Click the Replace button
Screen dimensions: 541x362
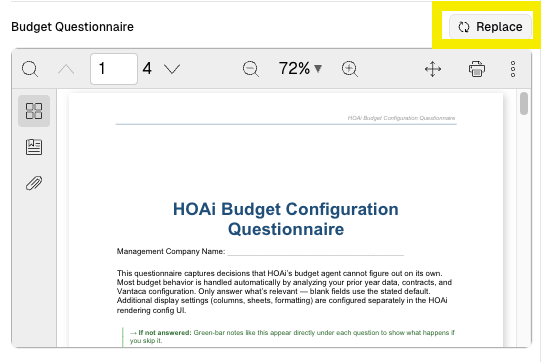point(490,27)
